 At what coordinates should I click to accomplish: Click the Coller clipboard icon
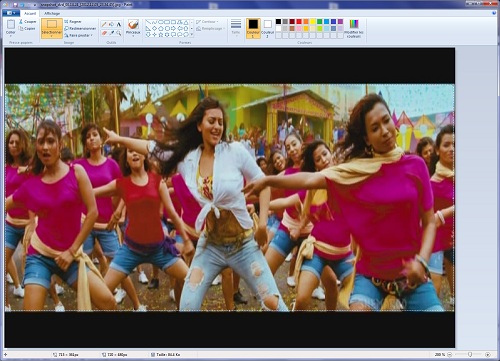tap(11, 24)
